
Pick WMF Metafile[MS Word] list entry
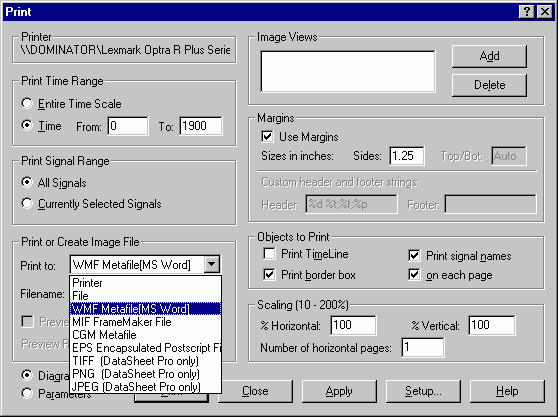(146, 308)
